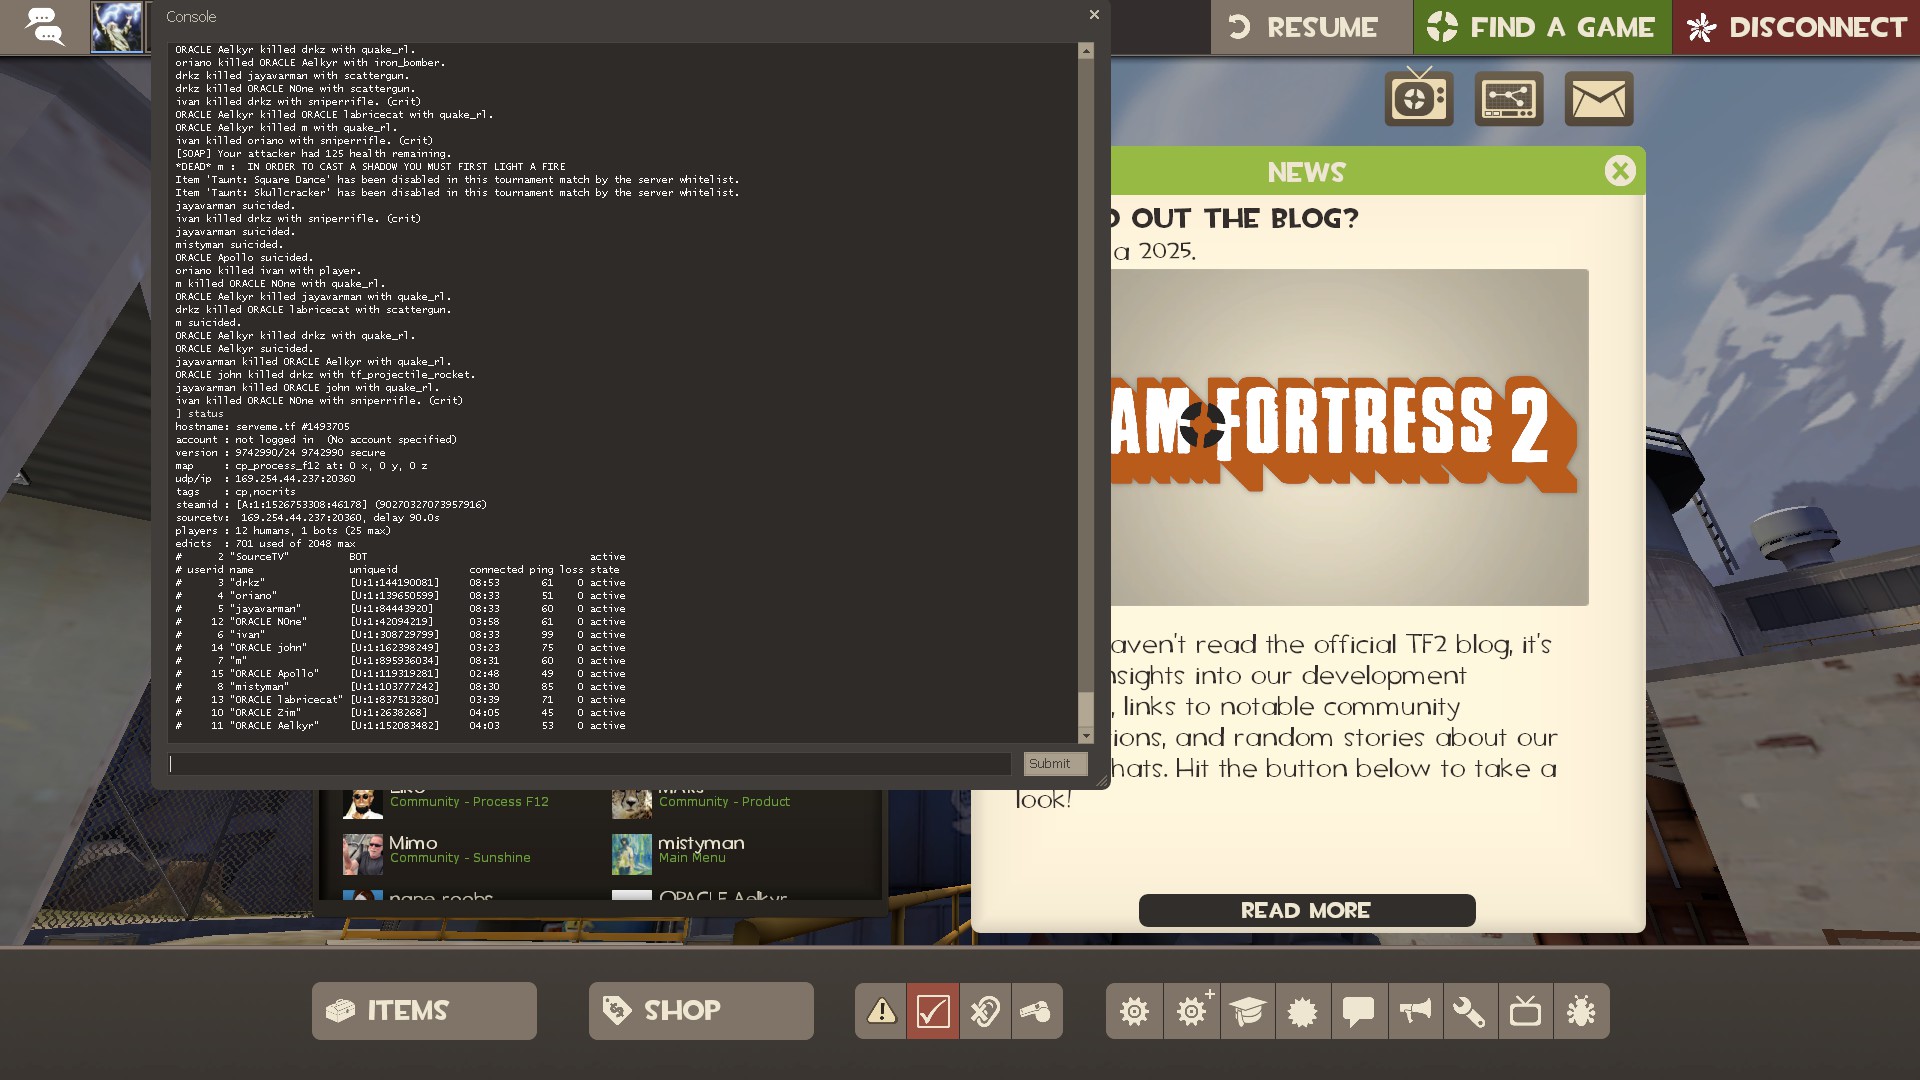Click the whistle coach request icon
This screenshot has height=1080, width=1920.
1036,1012
